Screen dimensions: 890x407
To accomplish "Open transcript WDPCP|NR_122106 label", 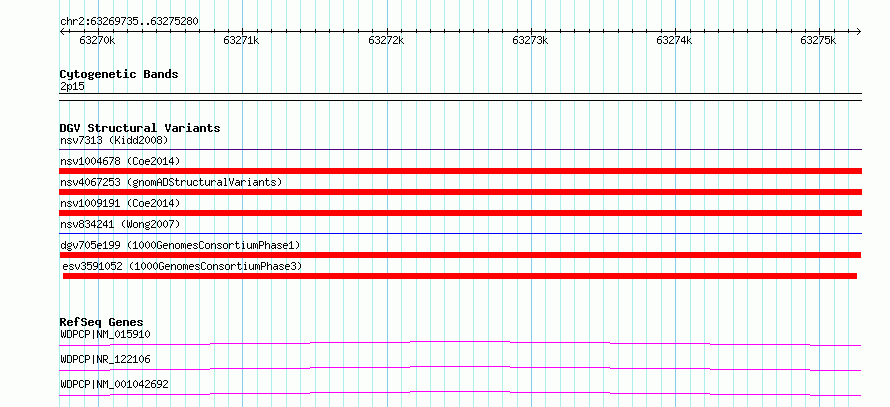I will coord(106,359).
